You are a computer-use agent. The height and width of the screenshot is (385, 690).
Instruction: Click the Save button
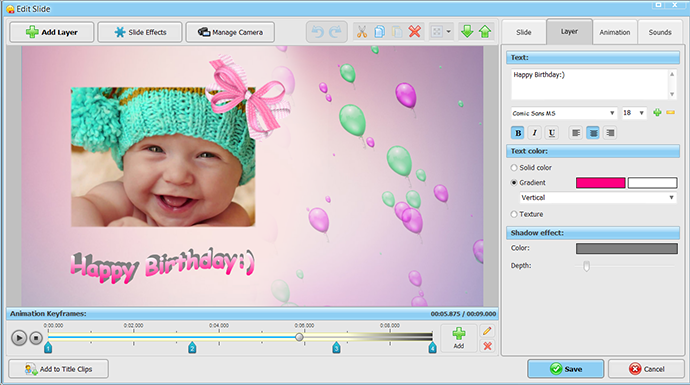pos(565,369)
